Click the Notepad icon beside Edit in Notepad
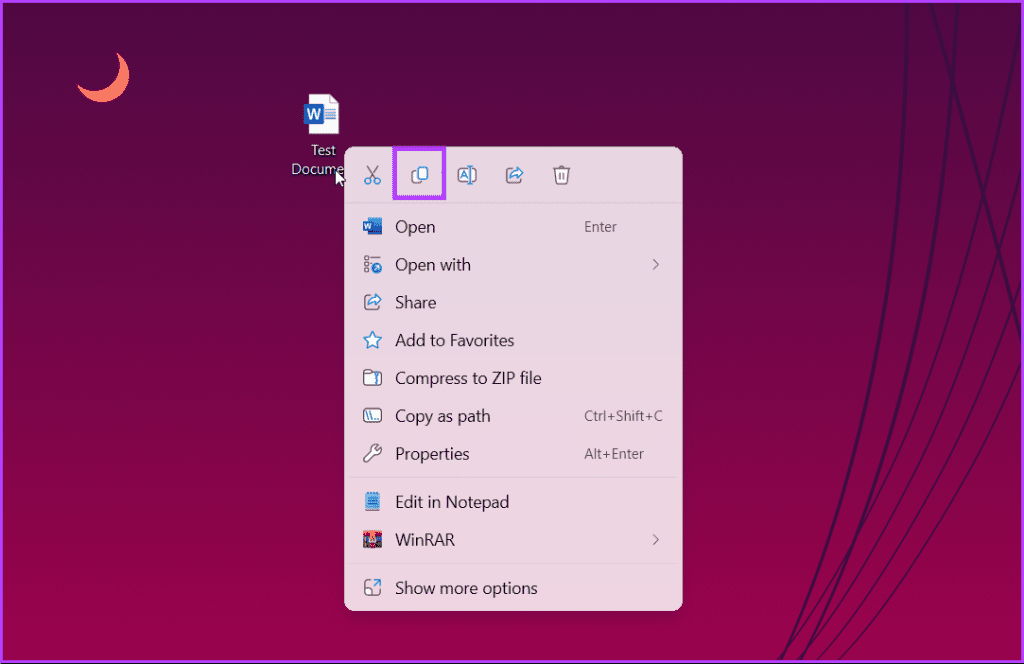Image resolution: width=1024 pixels, height=664 pixels. tap(373, 502)
